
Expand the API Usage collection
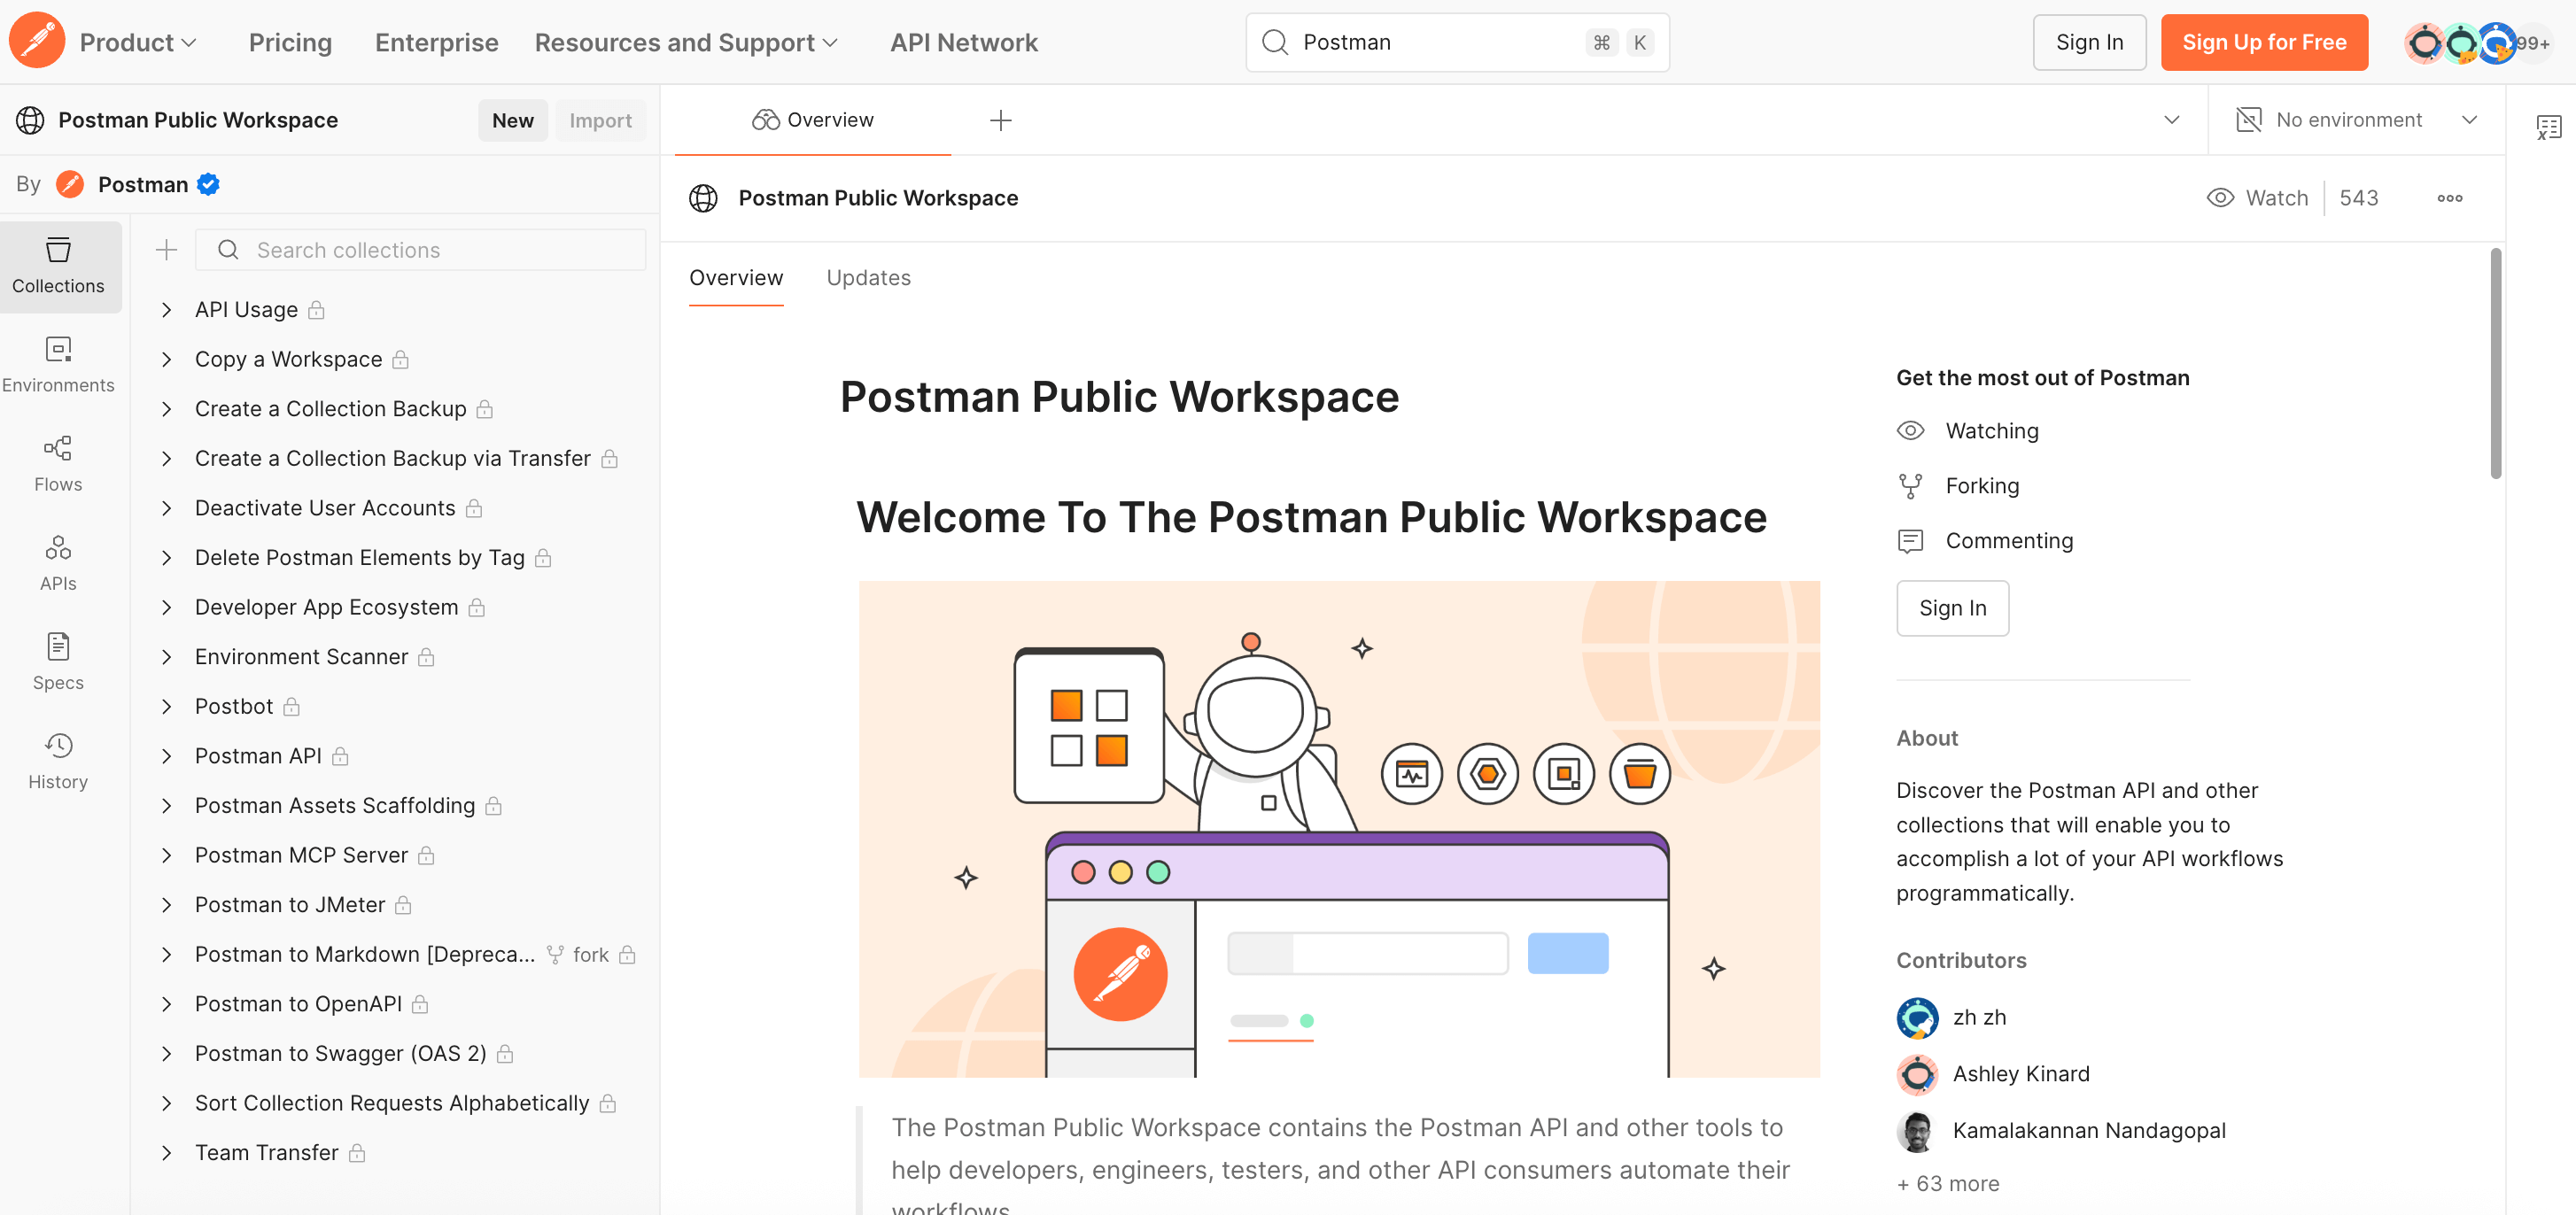click(167, 310)
